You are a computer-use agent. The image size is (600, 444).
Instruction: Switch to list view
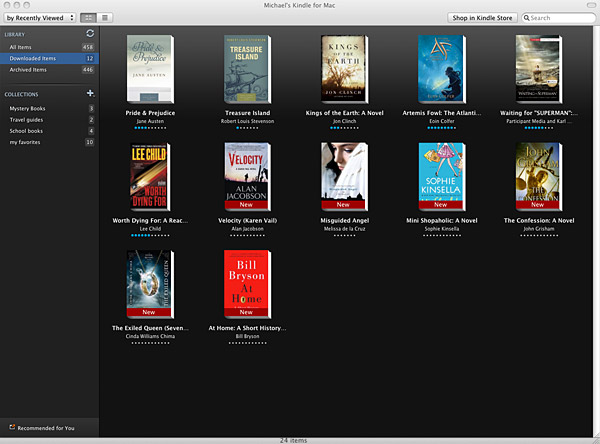pyautogui.click(x=105, y=18)
